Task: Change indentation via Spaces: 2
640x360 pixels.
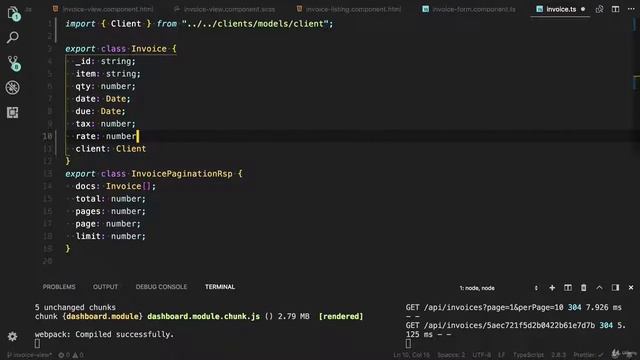Action: pyautogui.click(x=451, y=355)
